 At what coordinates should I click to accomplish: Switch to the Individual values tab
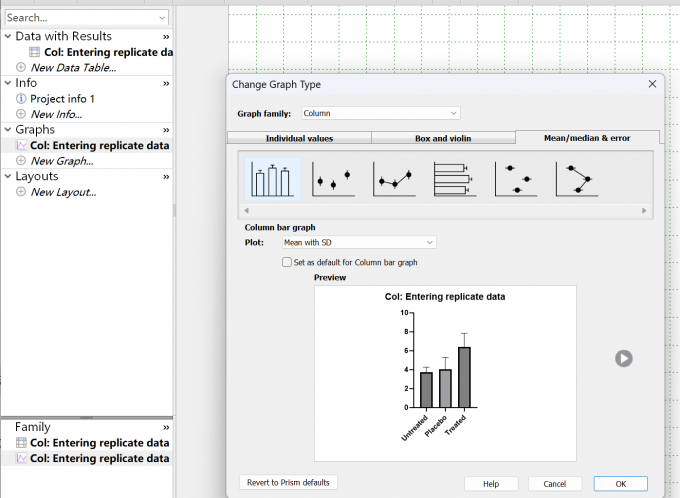point(299,138)
